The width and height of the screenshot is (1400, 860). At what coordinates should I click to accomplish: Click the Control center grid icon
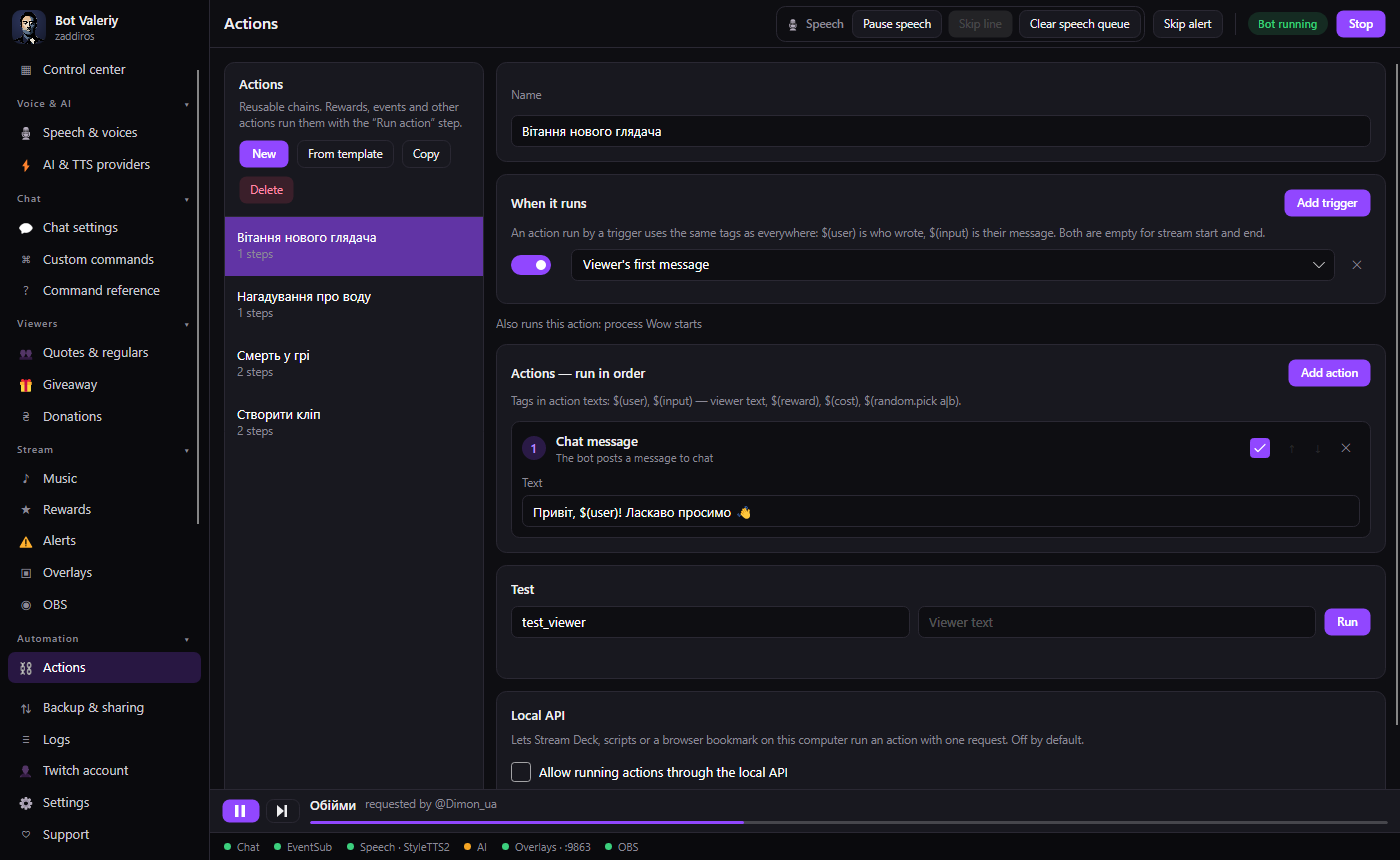pos(26,70)
